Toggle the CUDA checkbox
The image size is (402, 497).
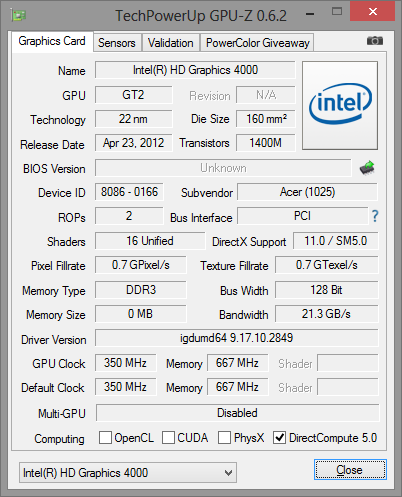[x=168, y=438]
